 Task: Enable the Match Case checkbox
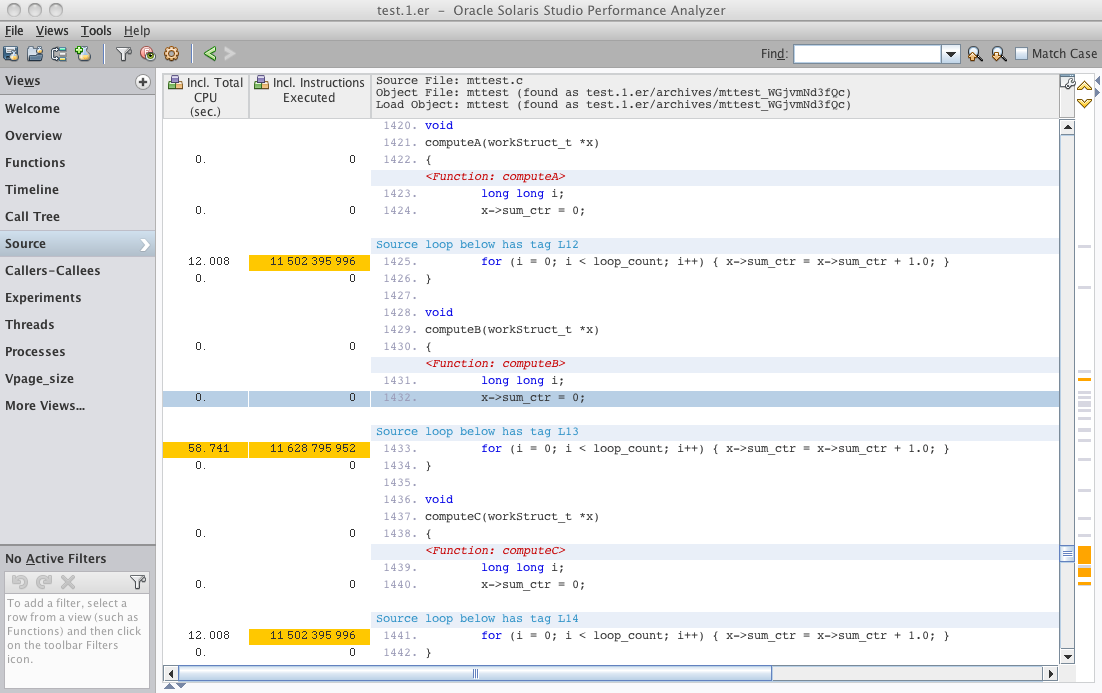coord(1021,54)
